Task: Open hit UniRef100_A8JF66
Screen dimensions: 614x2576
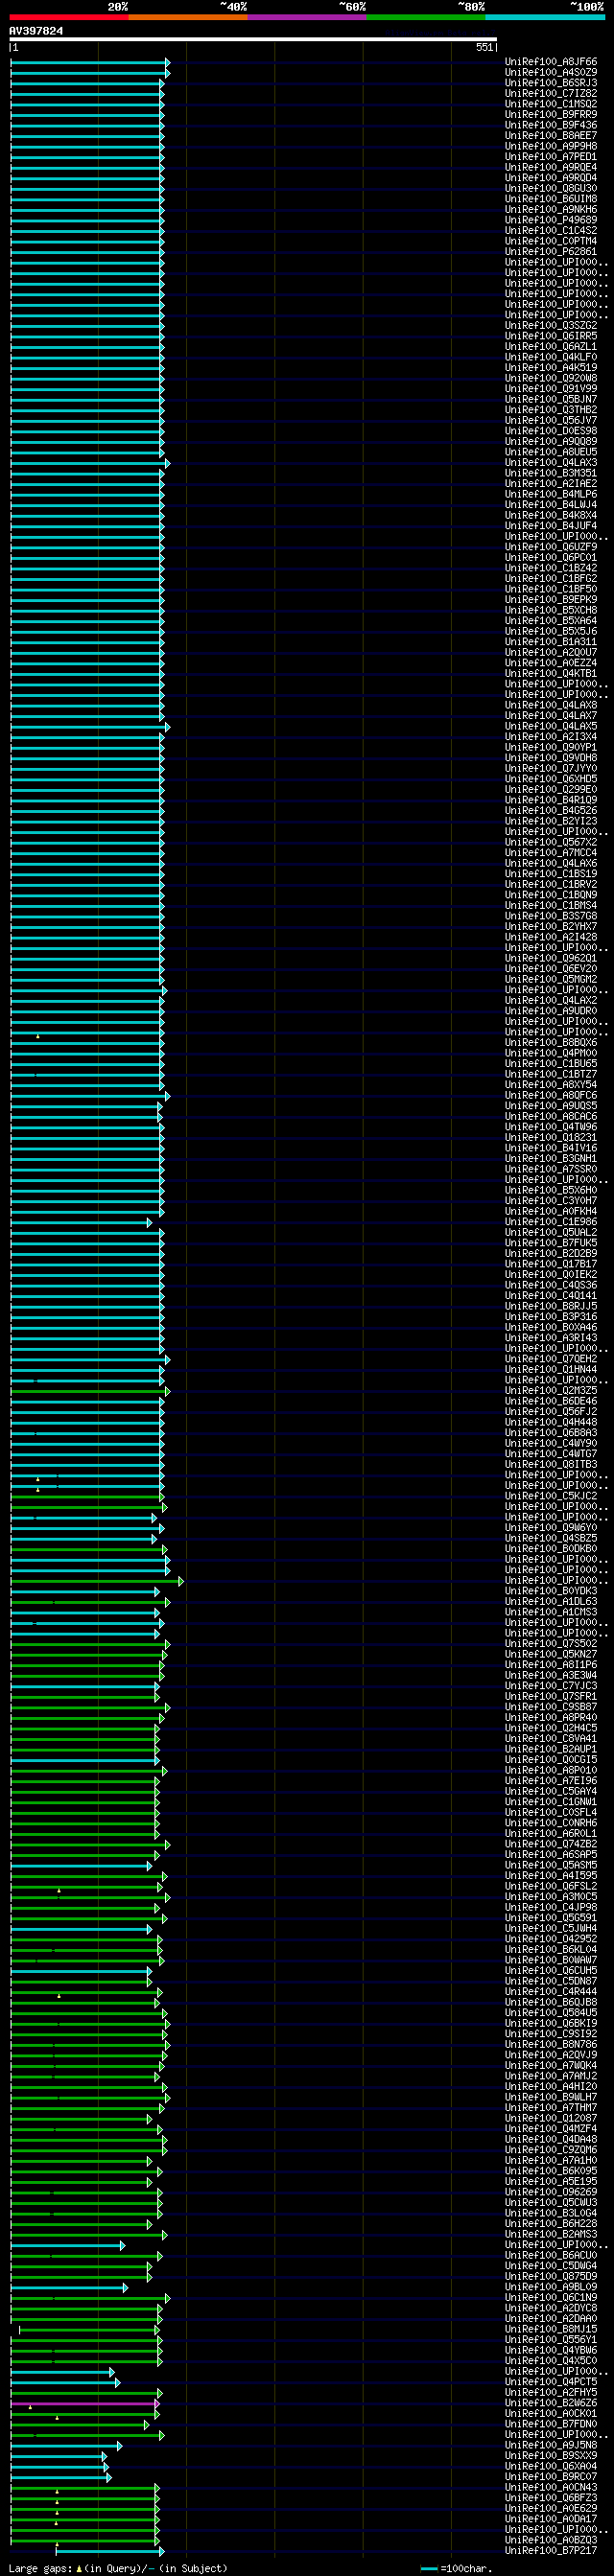Action: coord(551,62)
